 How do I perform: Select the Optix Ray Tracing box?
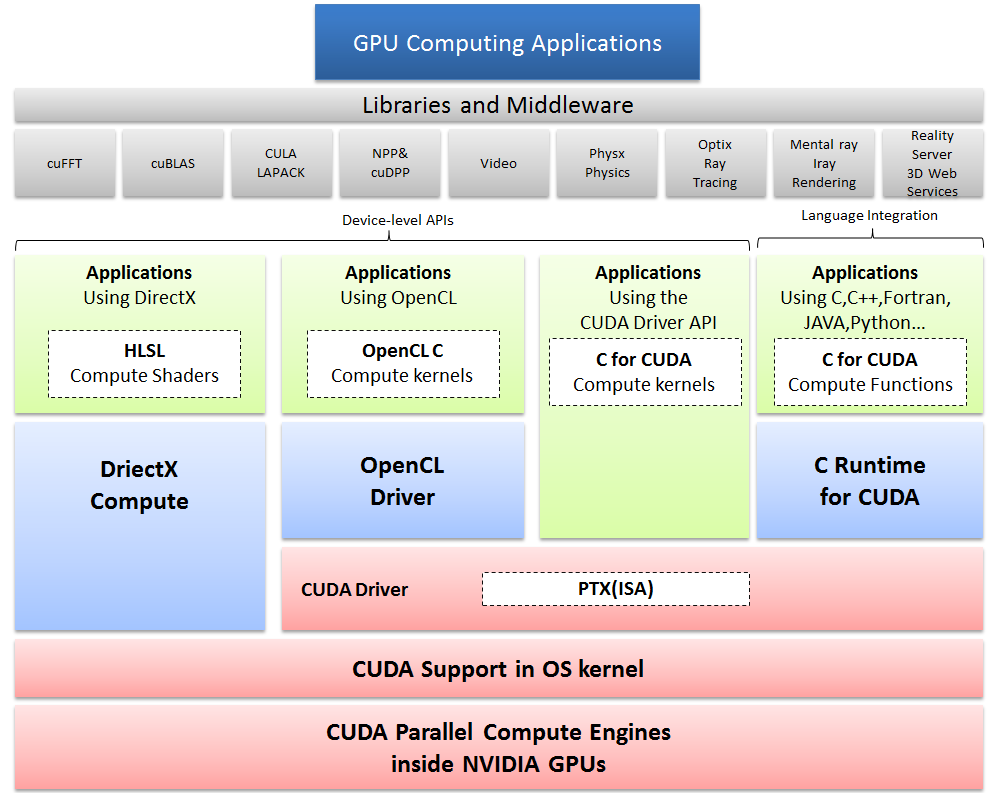pyautogui.click(x=715, y=163)
